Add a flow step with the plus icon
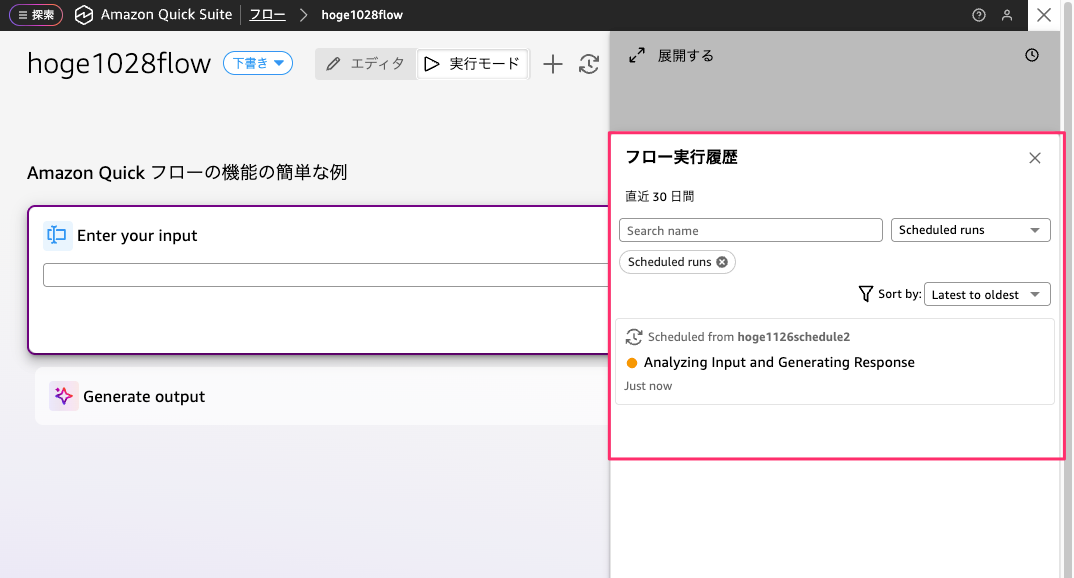Viewport: 1074px width, 578px height. [x=552, y=63]
